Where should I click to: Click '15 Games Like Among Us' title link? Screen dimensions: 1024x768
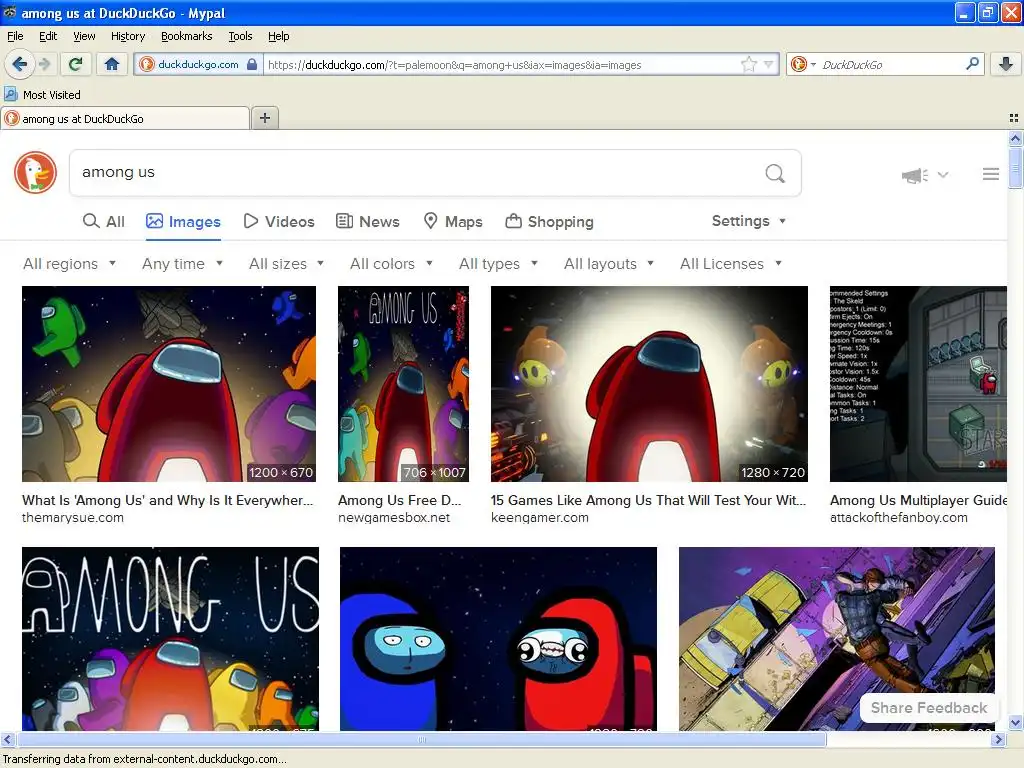[x=648, y=500]
